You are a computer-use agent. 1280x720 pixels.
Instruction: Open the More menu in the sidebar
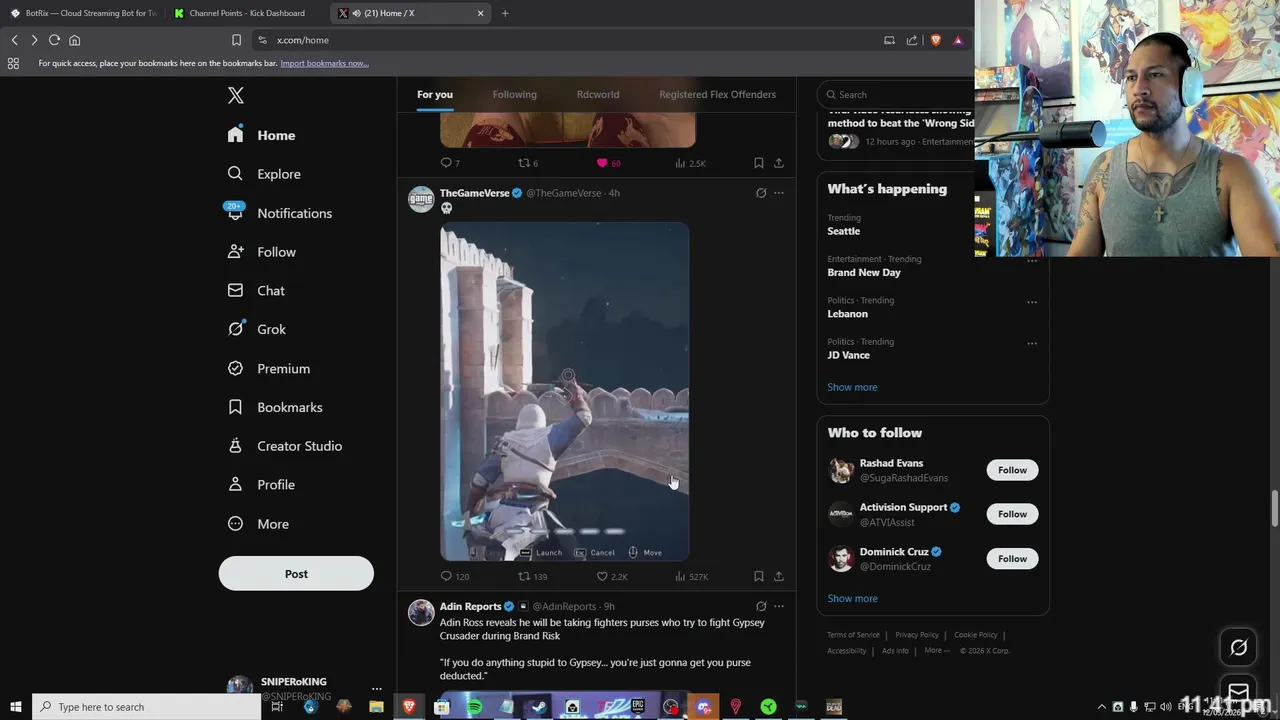[257, 524]
